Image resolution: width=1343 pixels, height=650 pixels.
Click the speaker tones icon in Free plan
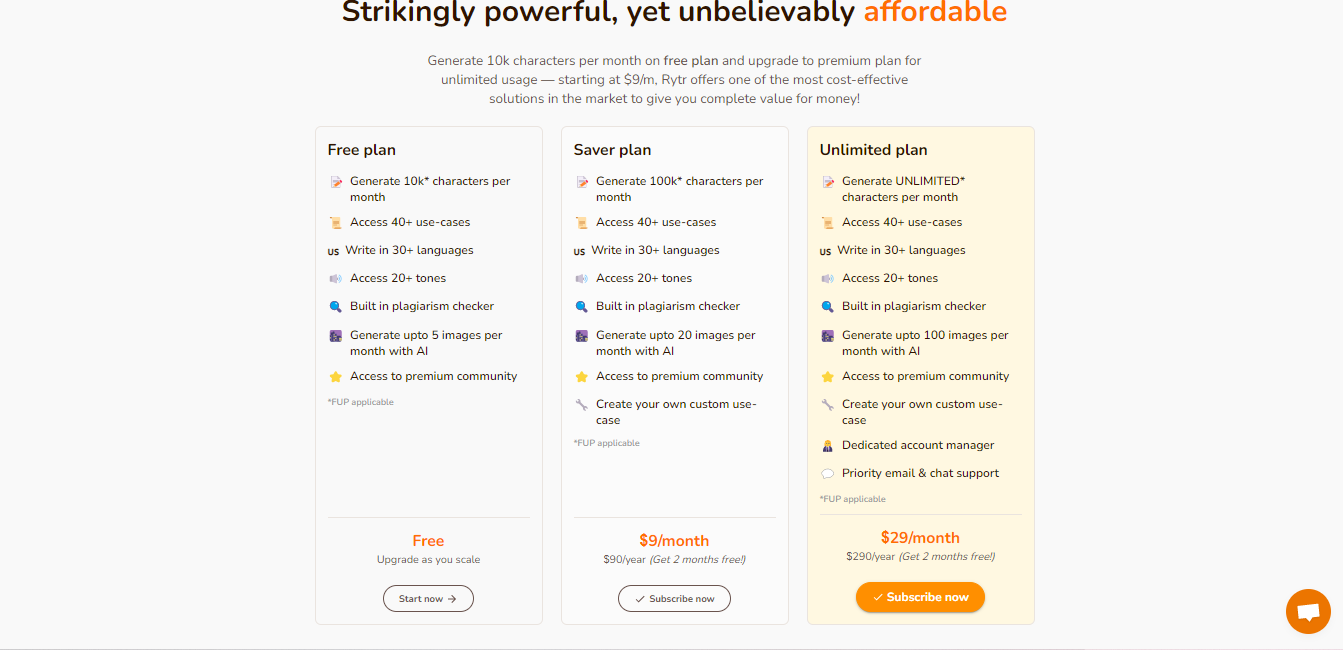pyautogui.click(x=335, y=279)
